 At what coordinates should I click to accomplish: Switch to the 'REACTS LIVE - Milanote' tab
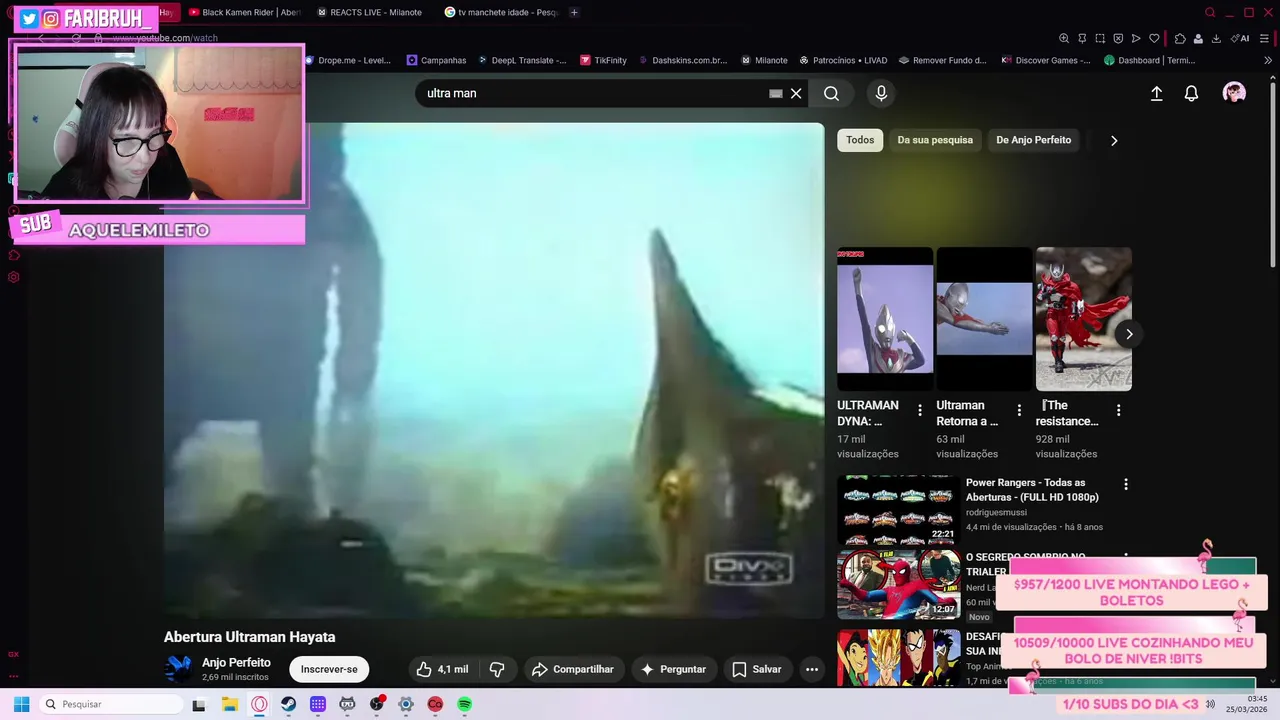[x=370, y=12]
